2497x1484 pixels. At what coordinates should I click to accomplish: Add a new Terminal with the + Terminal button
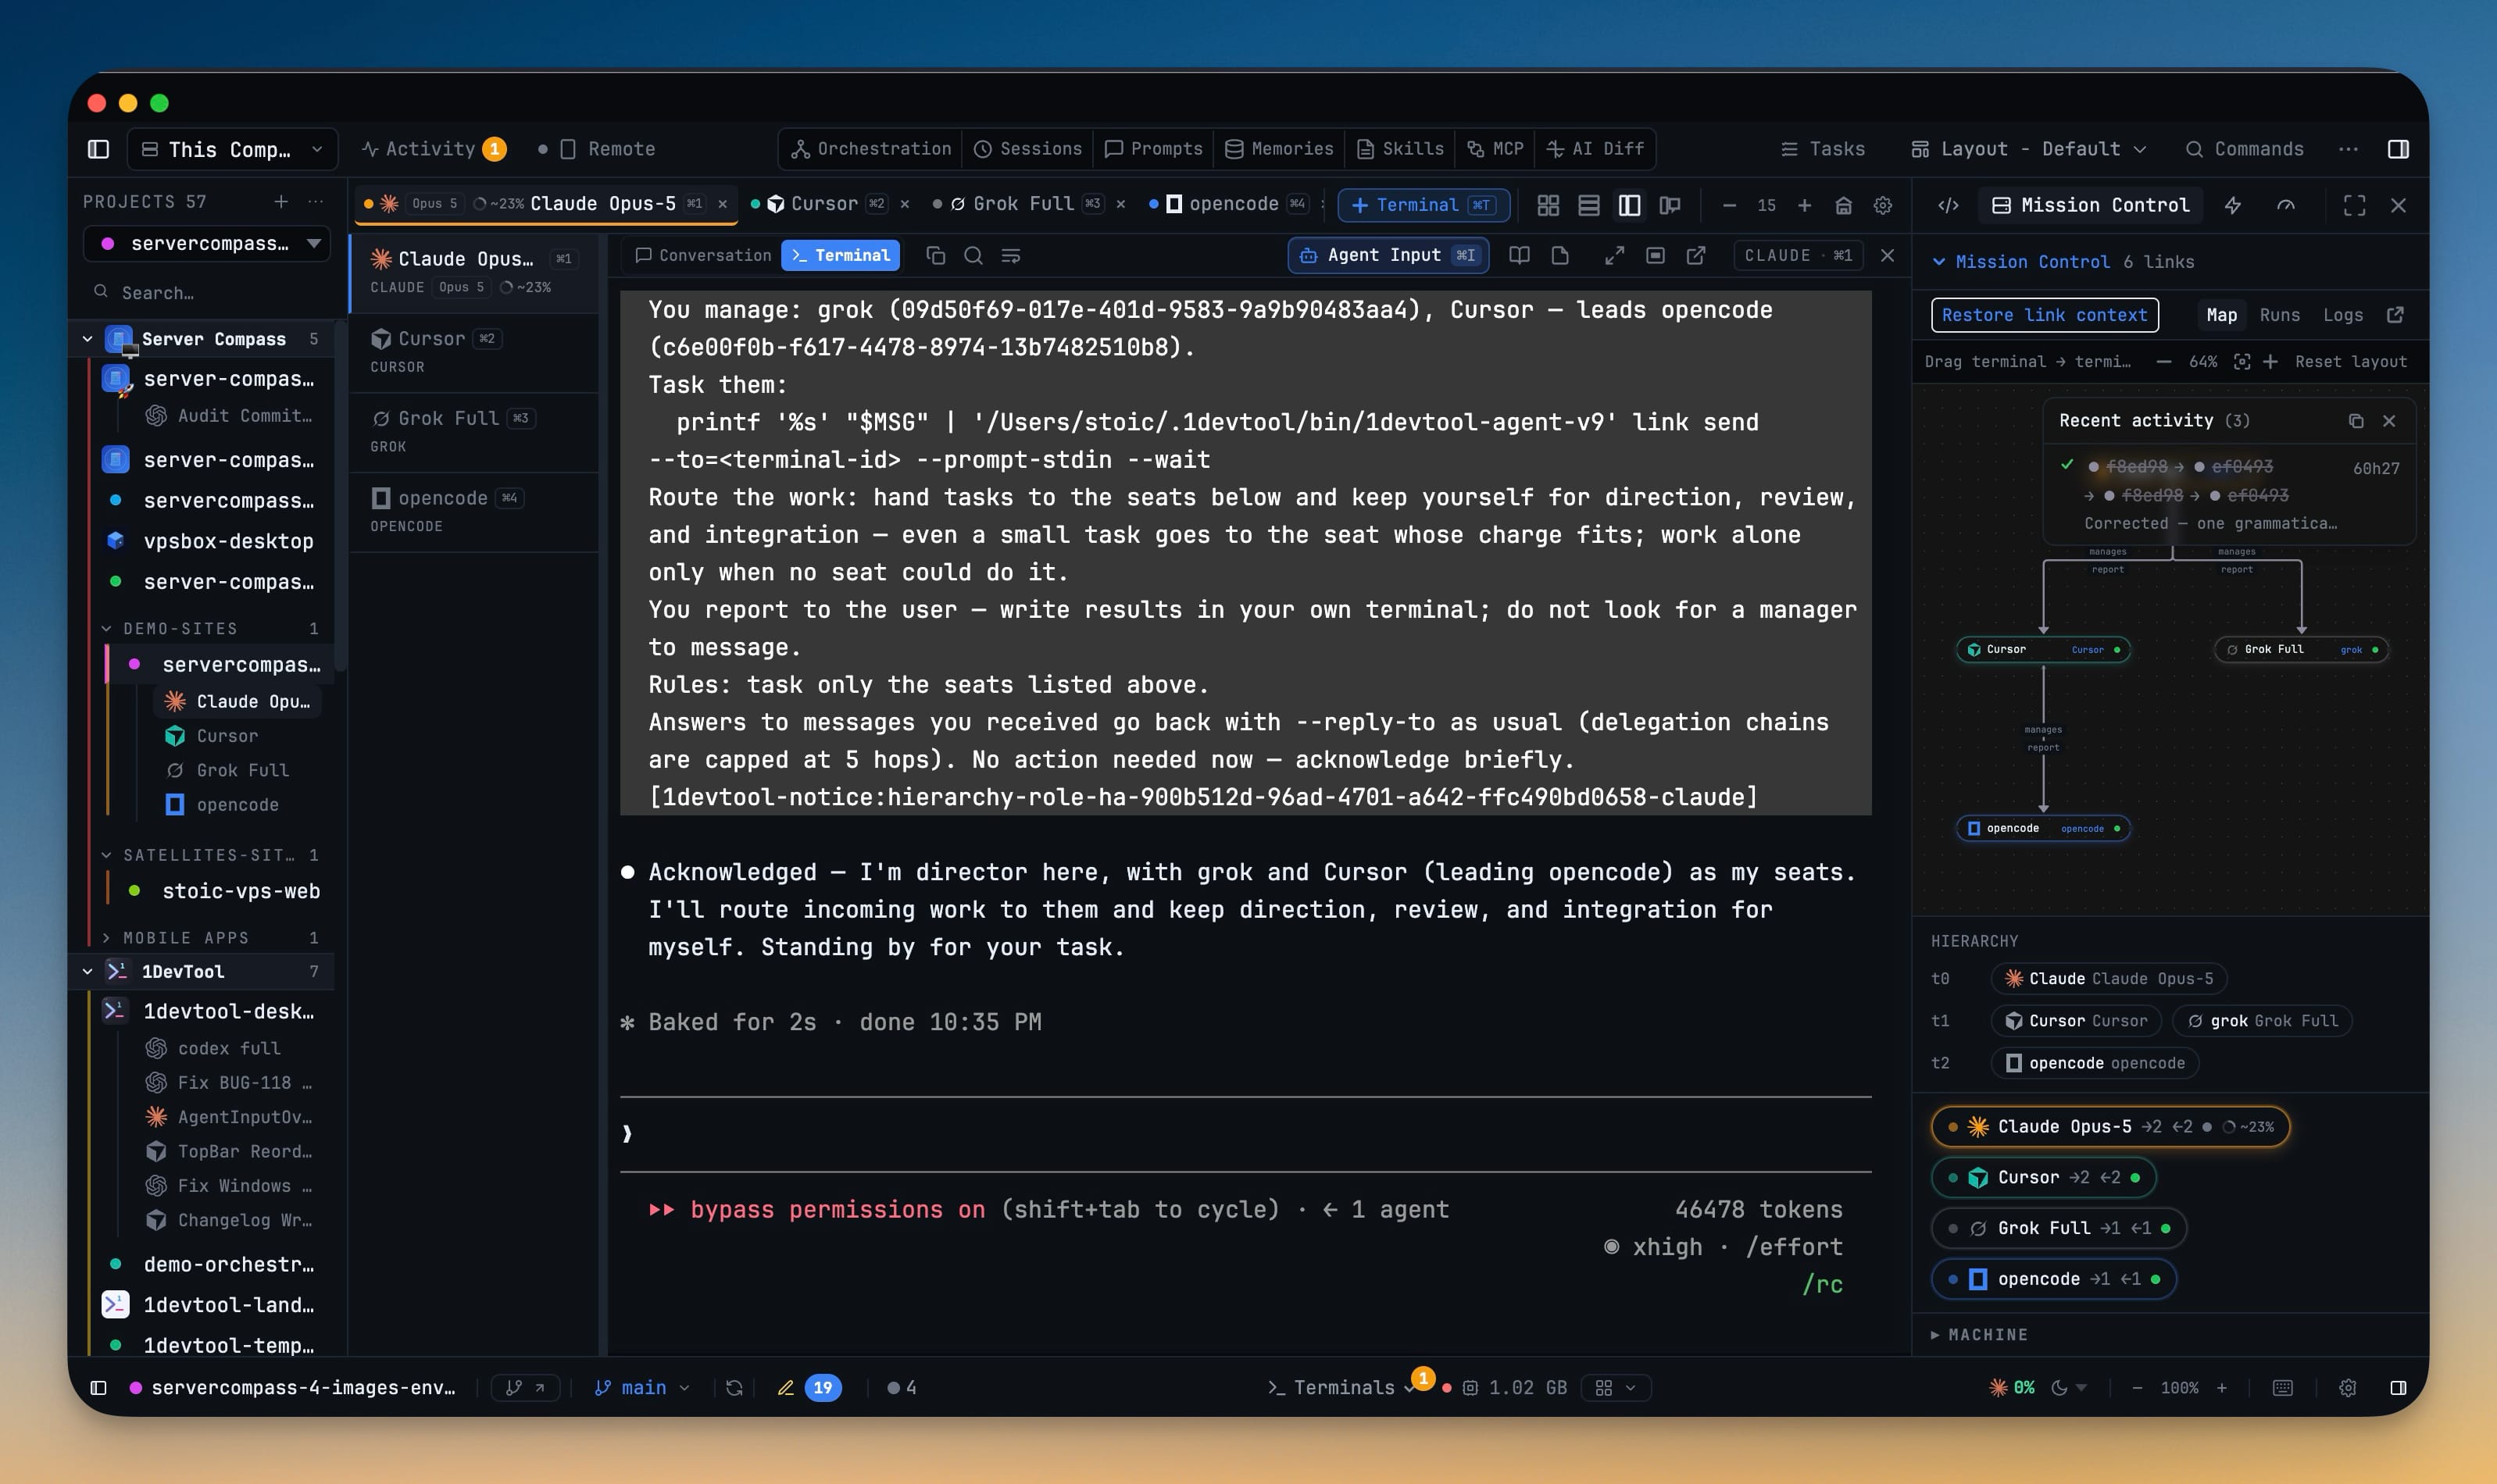[x=1423, y=204]
